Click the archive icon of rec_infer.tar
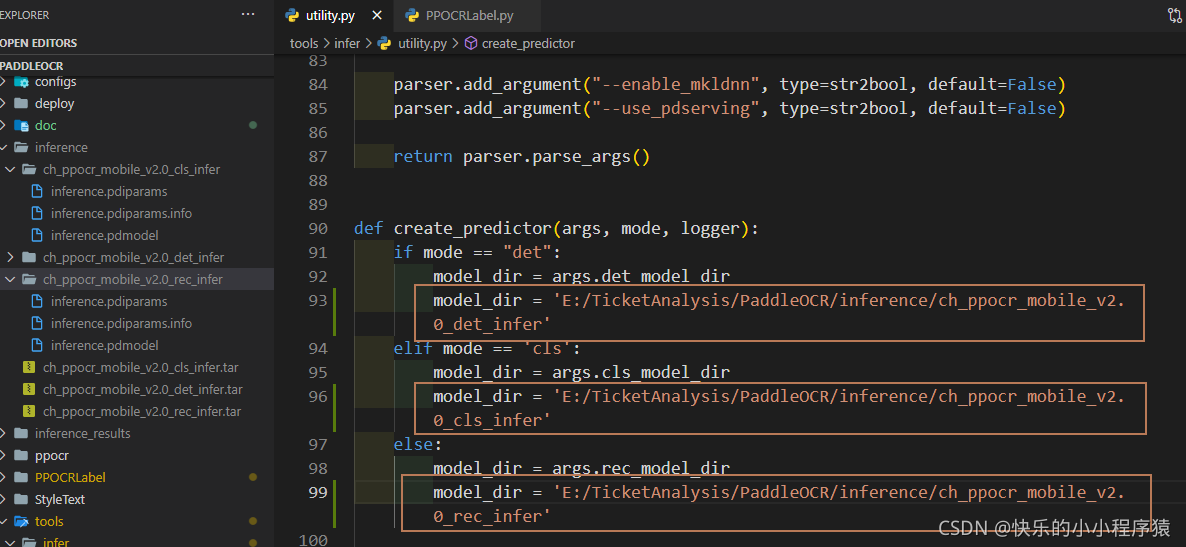The image size is (1186, 547). coord(29,412)
